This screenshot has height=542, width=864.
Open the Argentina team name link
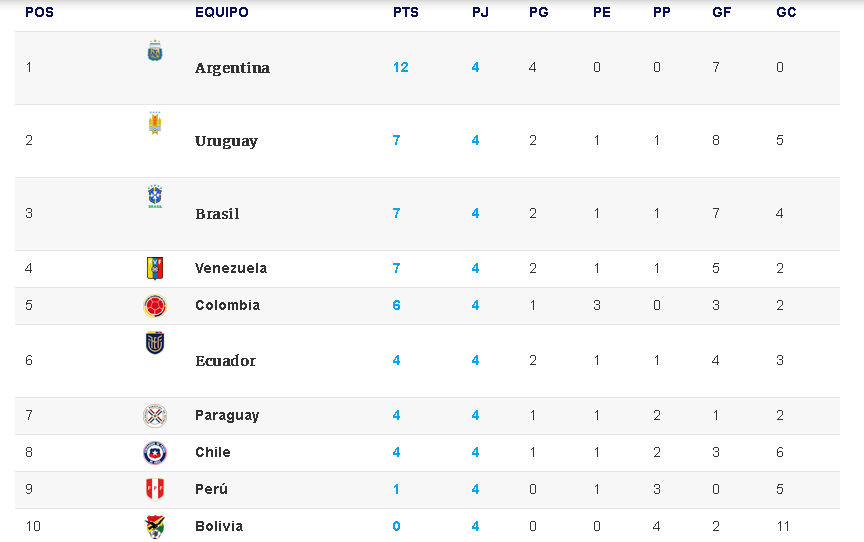232,68
